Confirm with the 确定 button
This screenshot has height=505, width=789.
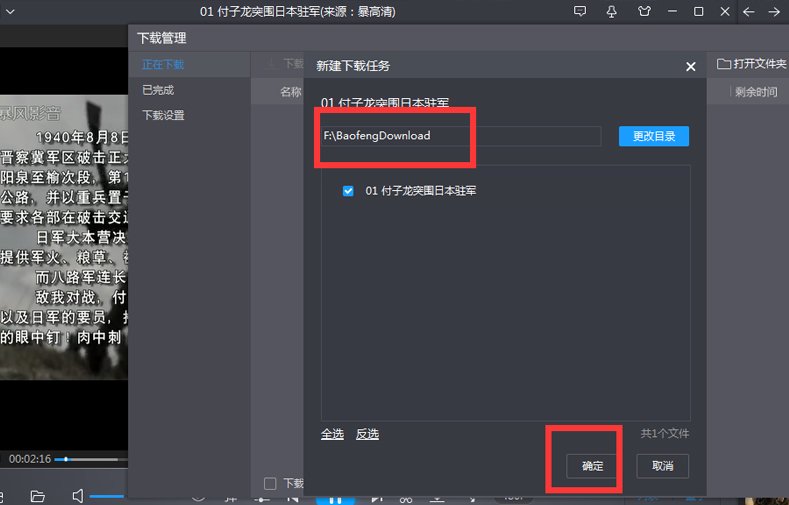pos(592,466)
